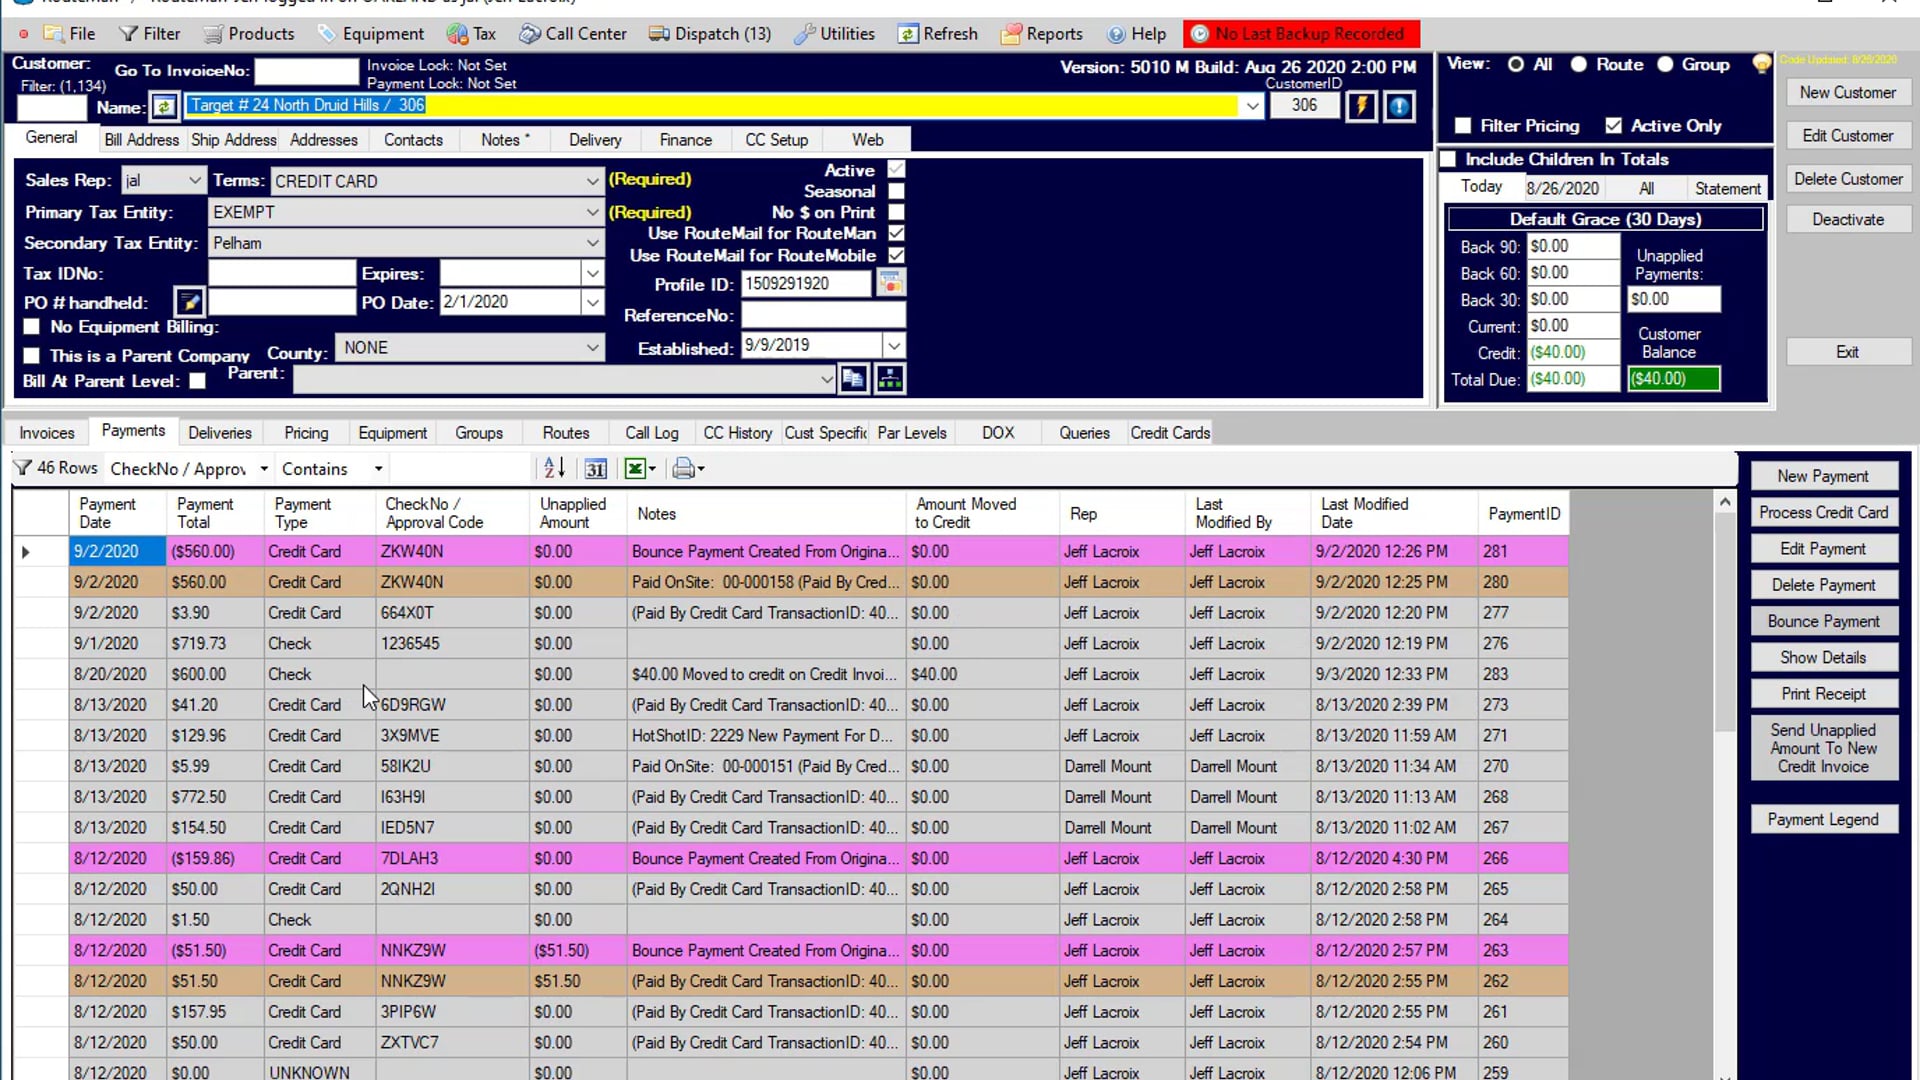The height and width of the screenshot is (1080, 1920).
Task: Toggle Filter Pricing checkbox
Action: [1463, 126]
